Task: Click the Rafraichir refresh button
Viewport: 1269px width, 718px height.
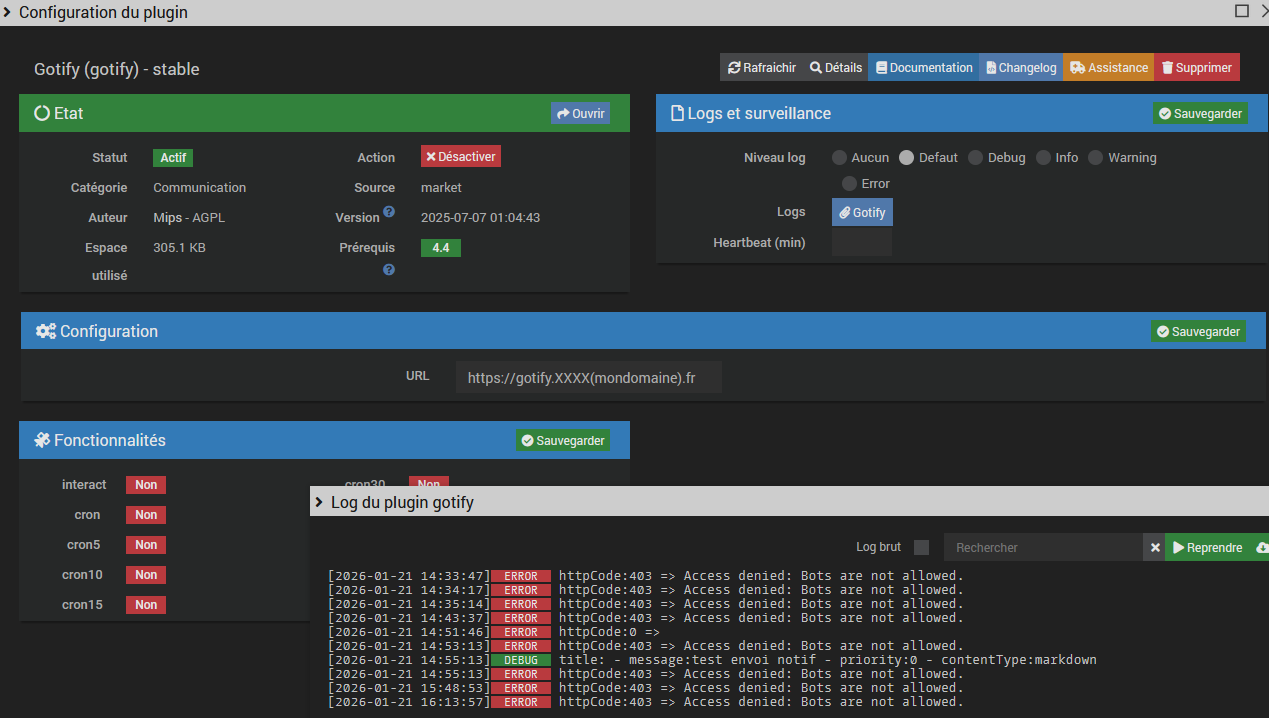Action: (x=762, y=68)
